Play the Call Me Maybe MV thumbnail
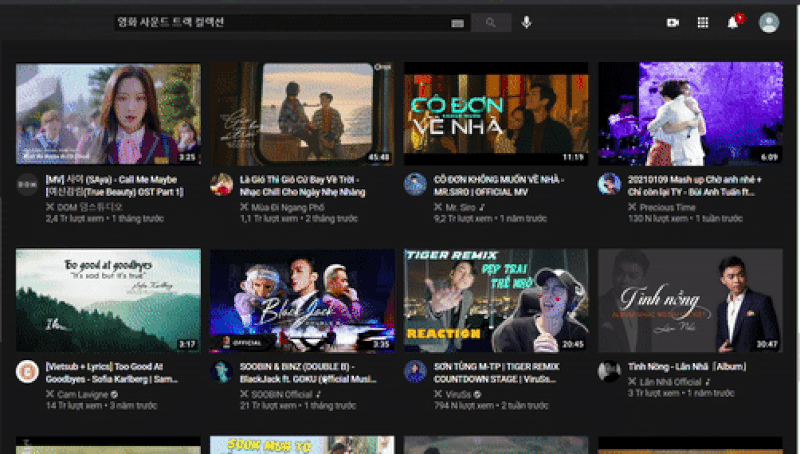This screenshot has width=800, height=454. pyautogui.click(x=108, y=114)
